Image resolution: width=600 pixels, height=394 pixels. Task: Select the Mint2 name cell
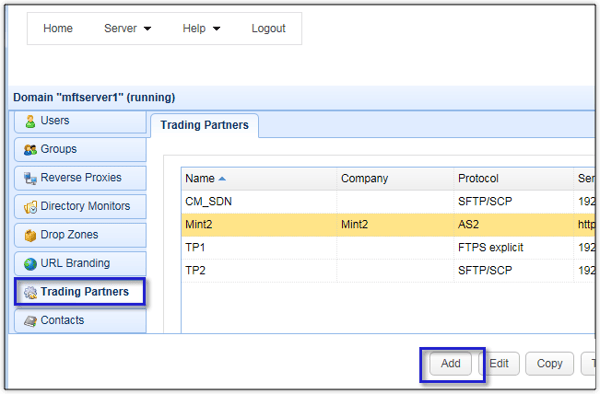[x=259, y=225]
